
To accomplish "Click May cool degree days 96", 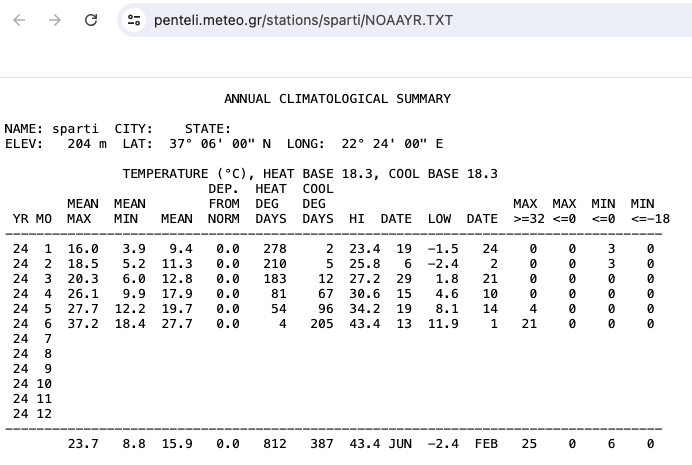I will (325, 309).
